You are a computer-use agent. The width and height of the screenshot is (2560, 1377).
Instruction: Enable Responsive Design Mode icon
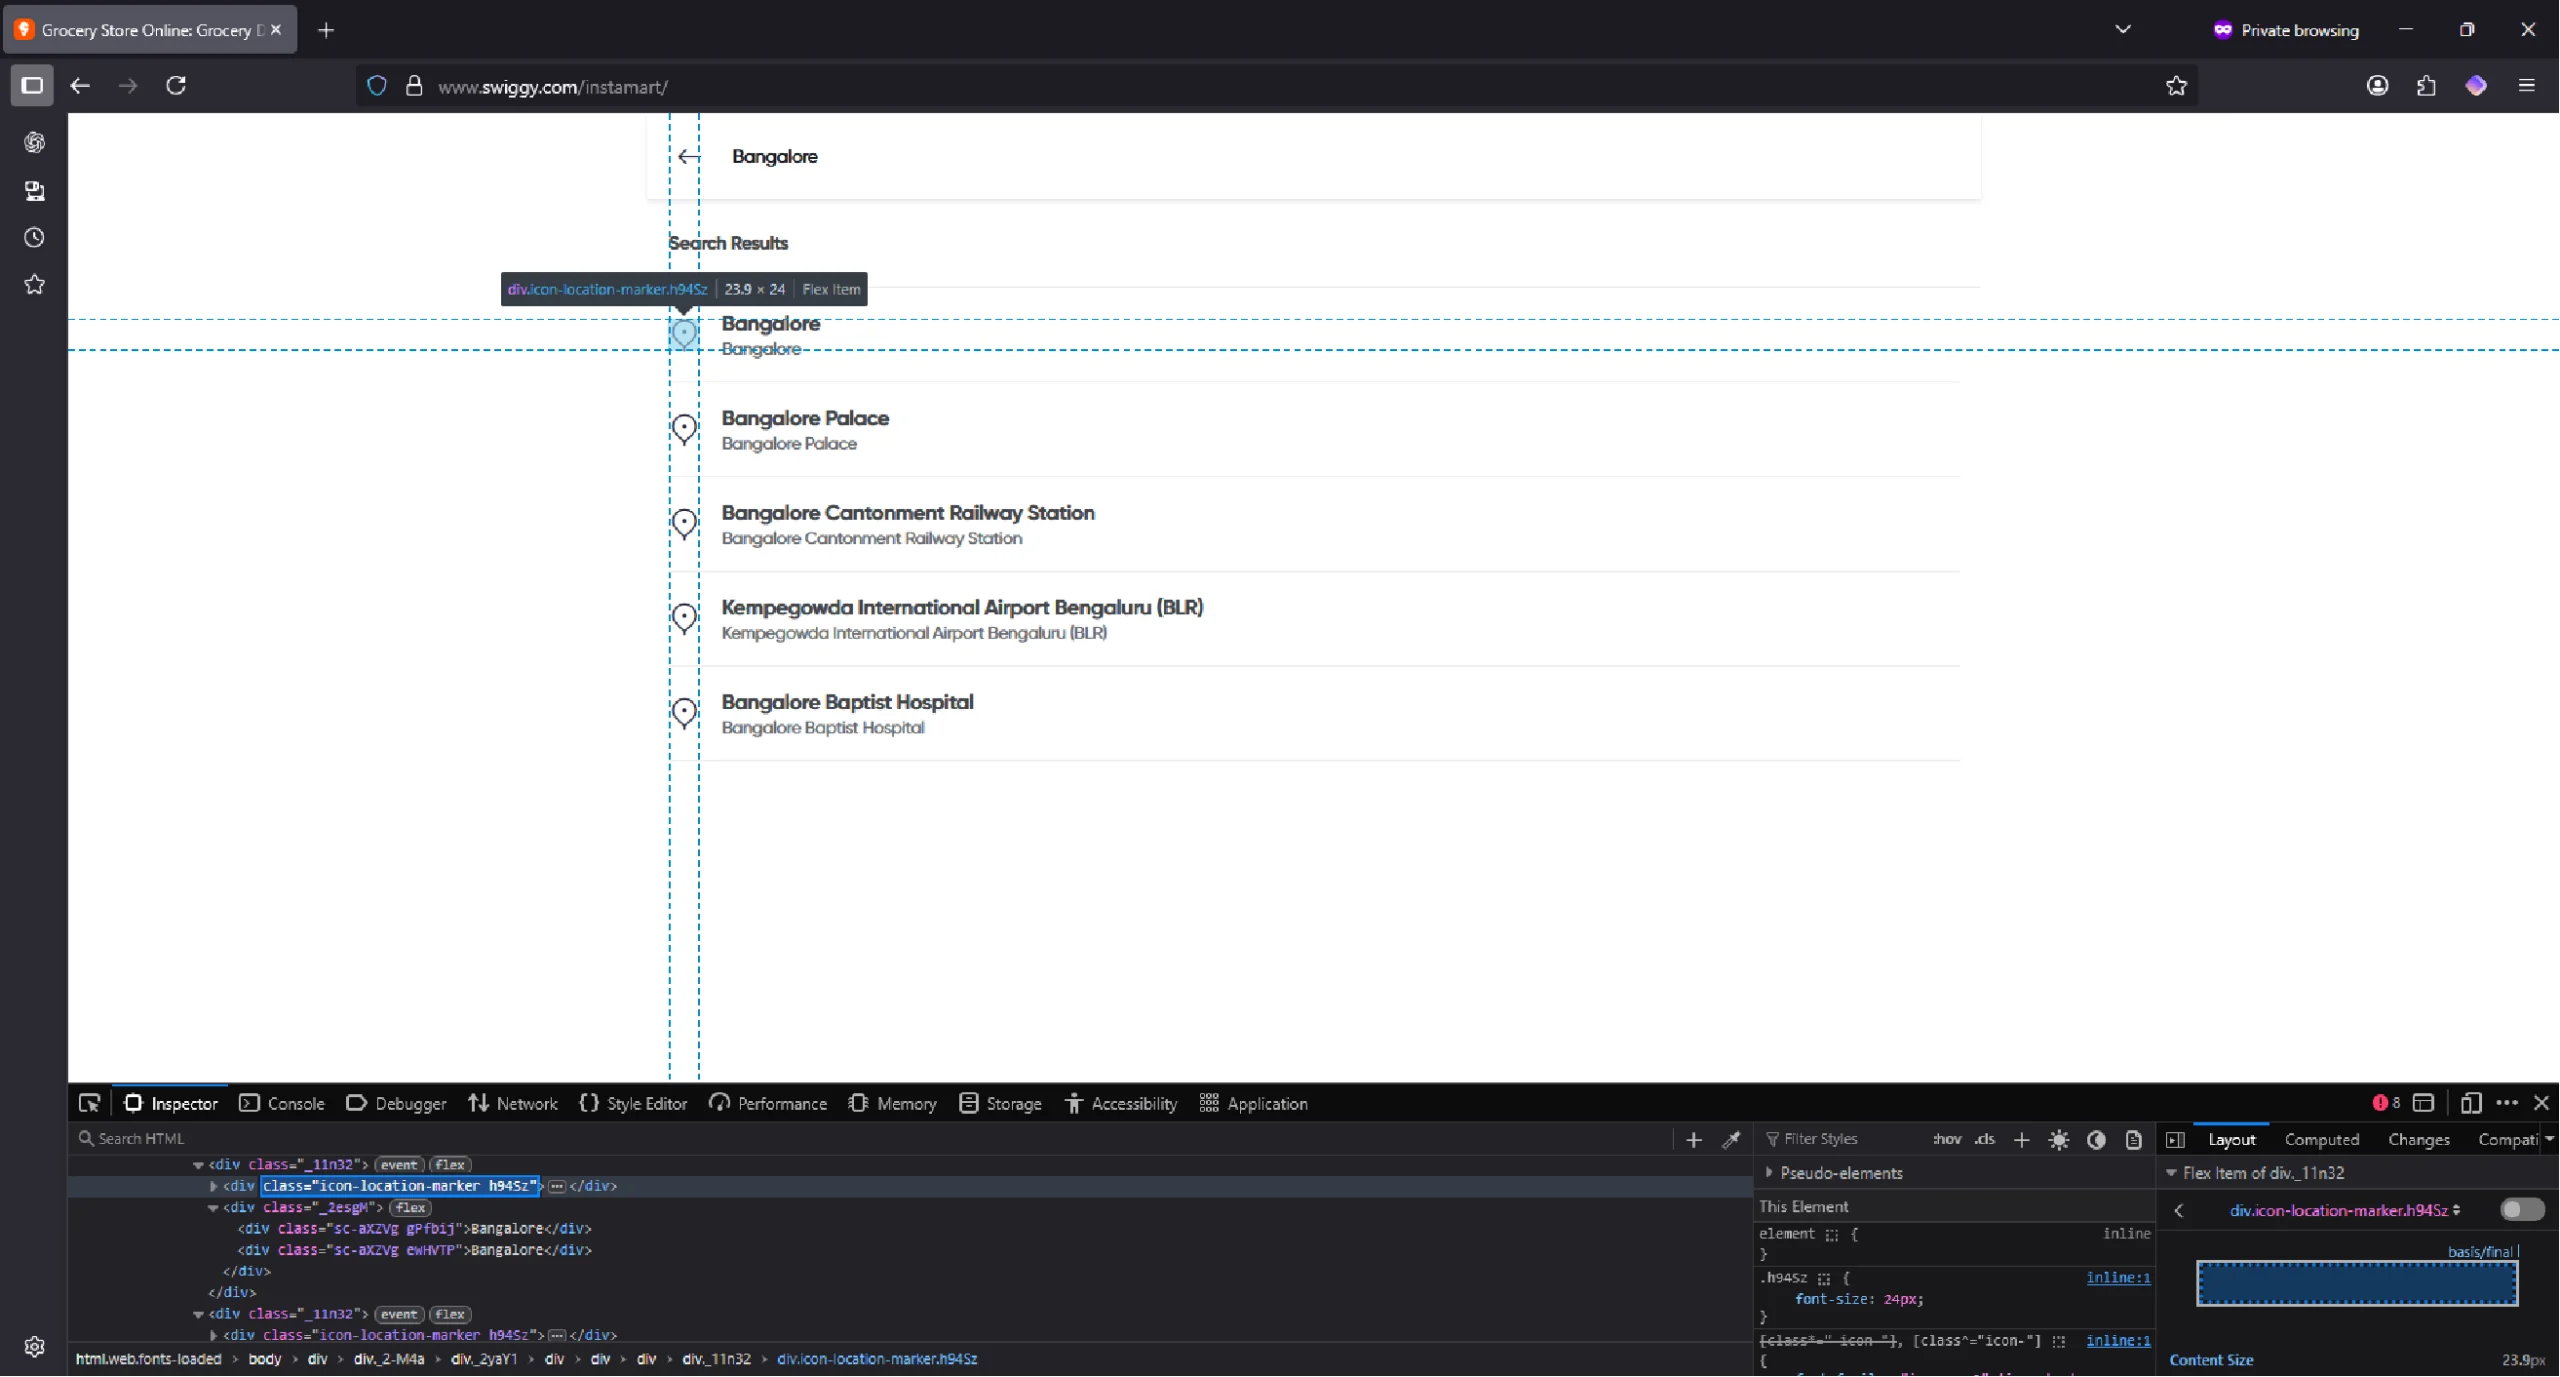pos(2471,1104)
